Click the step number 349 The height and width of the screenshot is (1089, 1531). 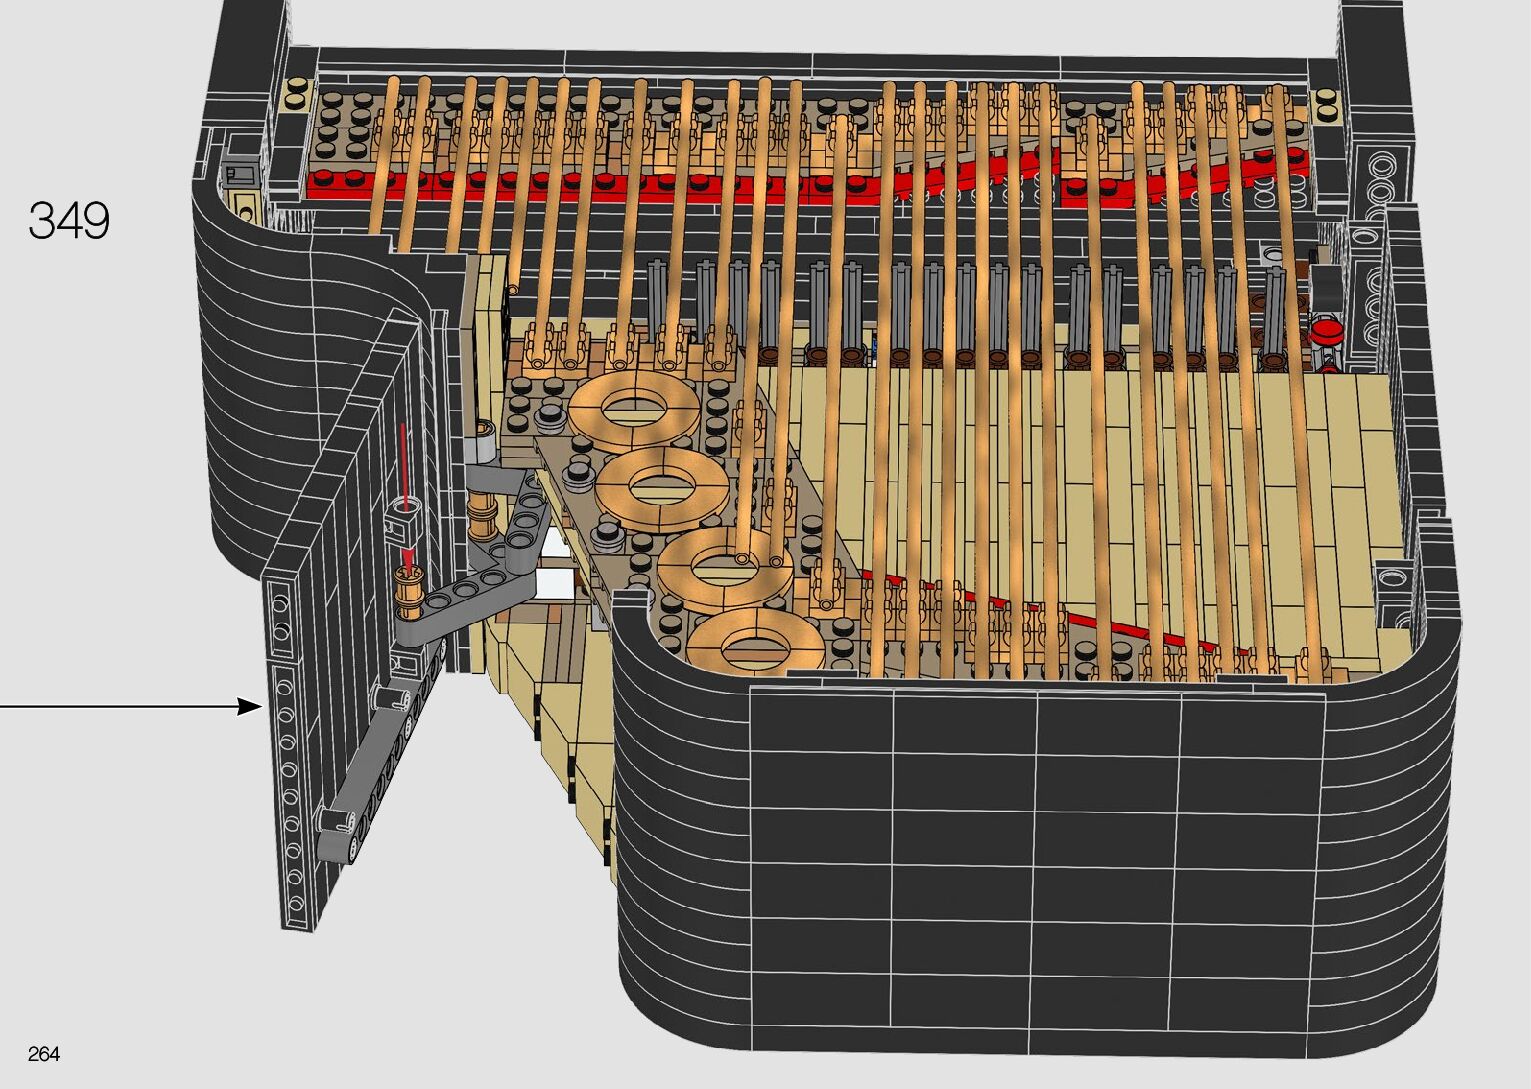[x=69, y=221]
